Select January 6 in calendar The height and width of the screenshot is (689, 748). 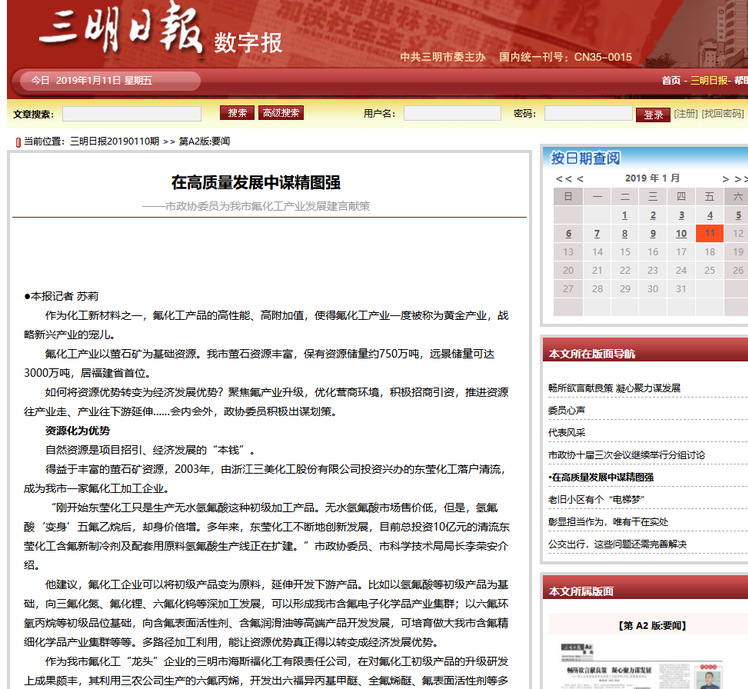point(568,234)
